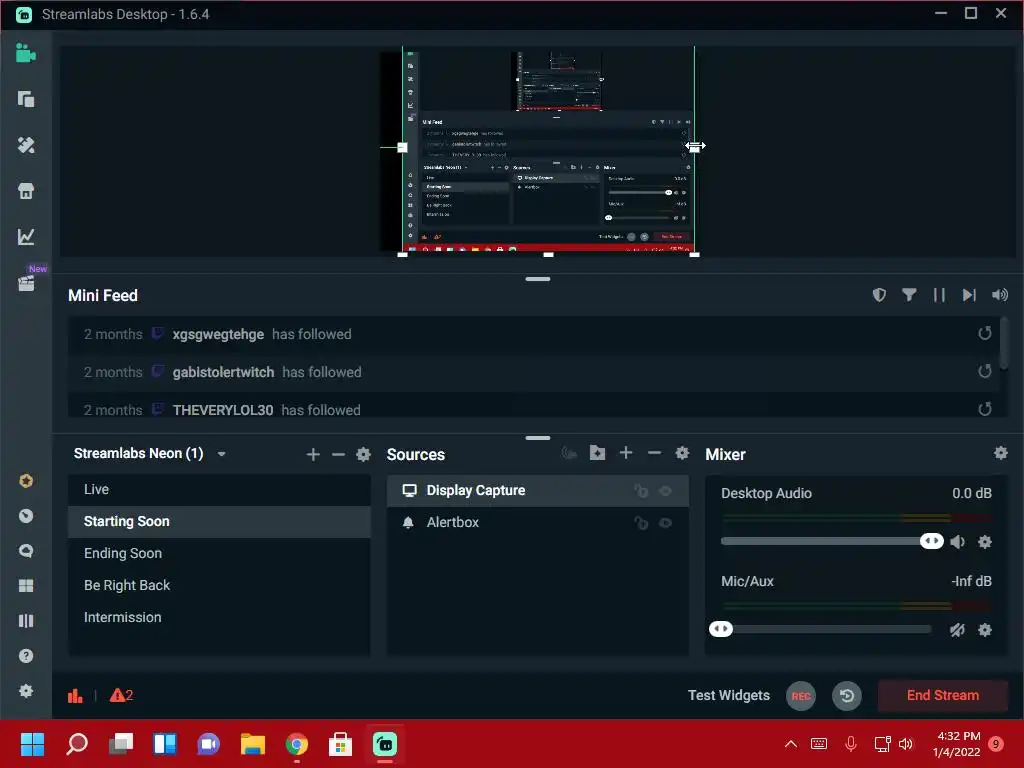Add a source folder in Sources

pos(597,453)
